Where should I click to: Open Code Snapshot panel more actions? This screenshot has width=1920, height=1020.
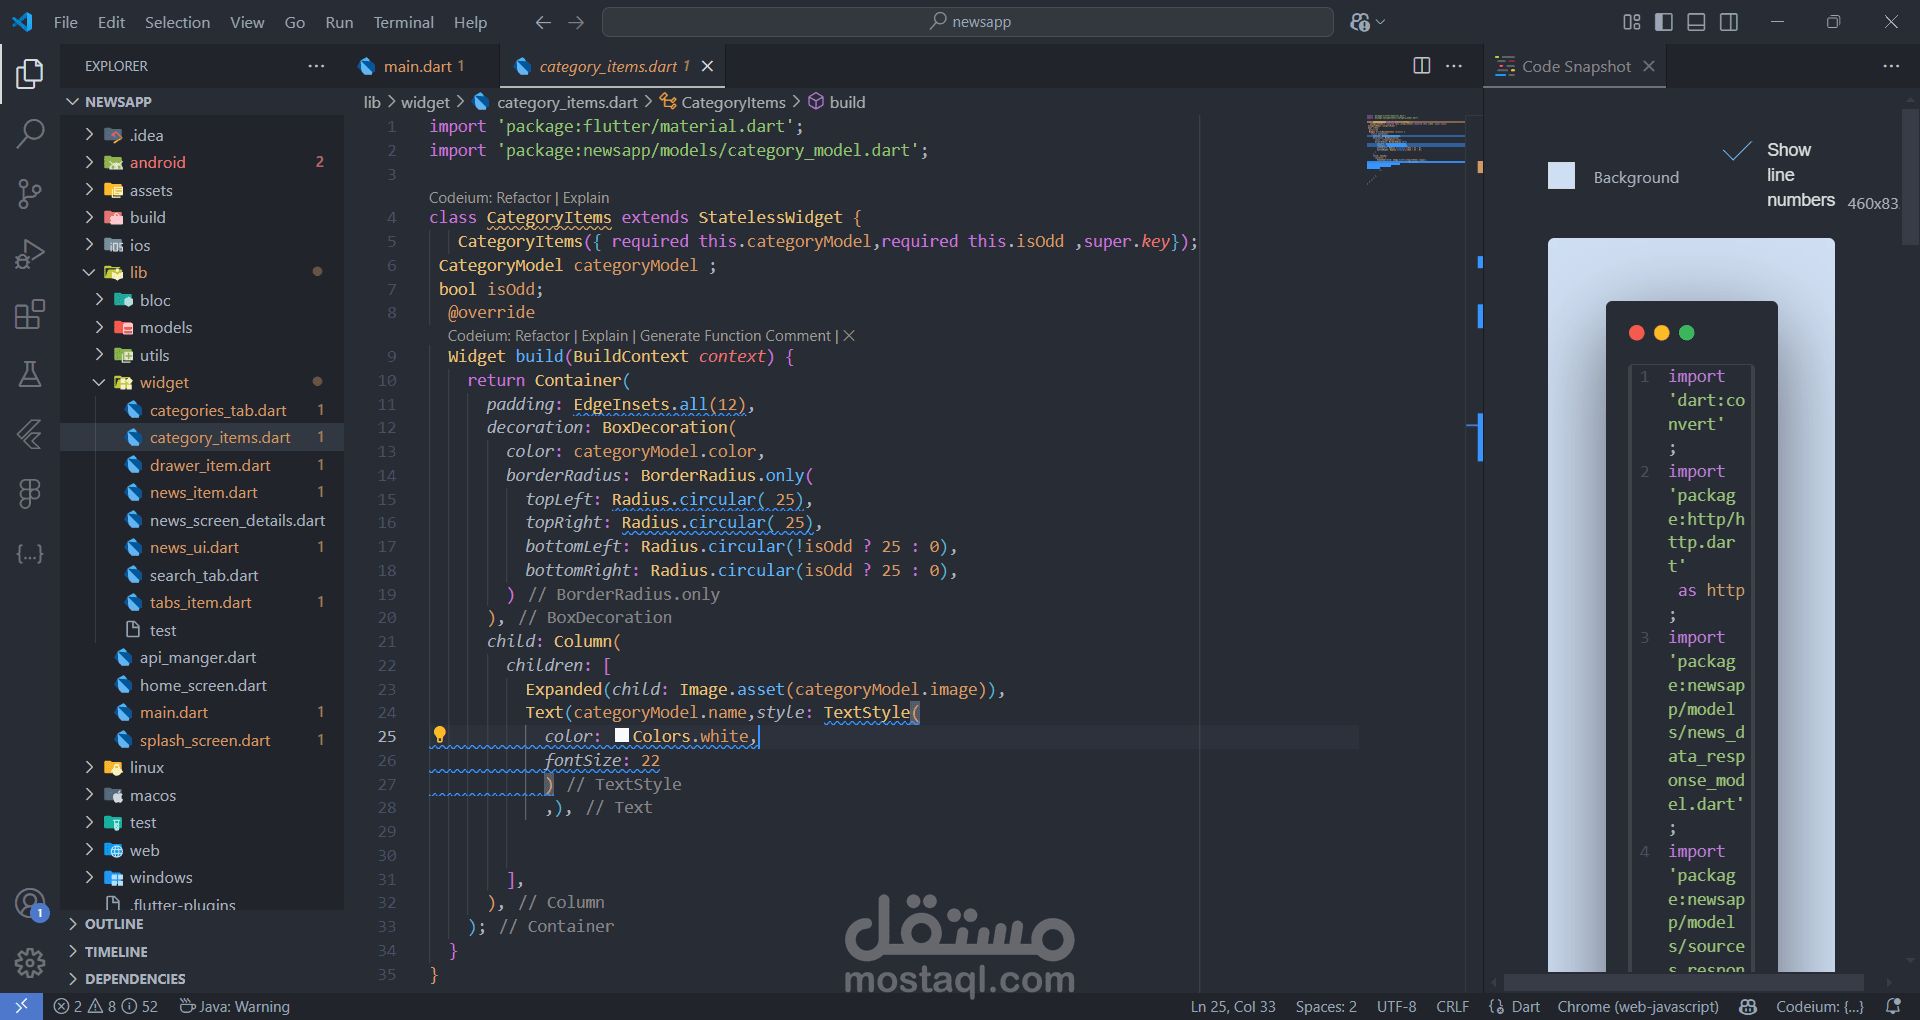coord(1891,66)
